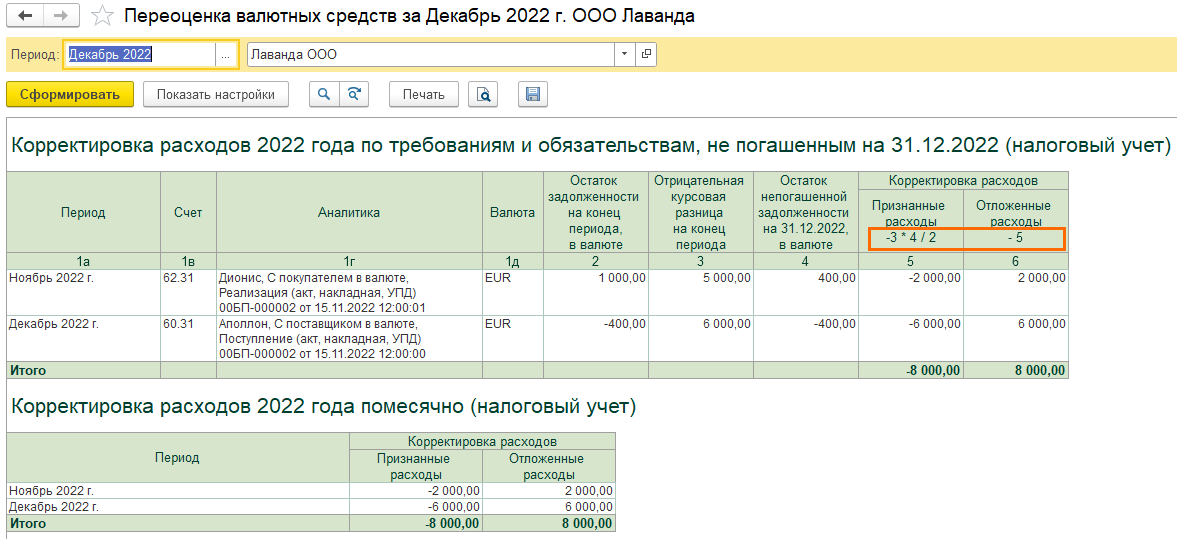Go forward with the right arrow
1177x539 pixels.
[x=64, y=15]
